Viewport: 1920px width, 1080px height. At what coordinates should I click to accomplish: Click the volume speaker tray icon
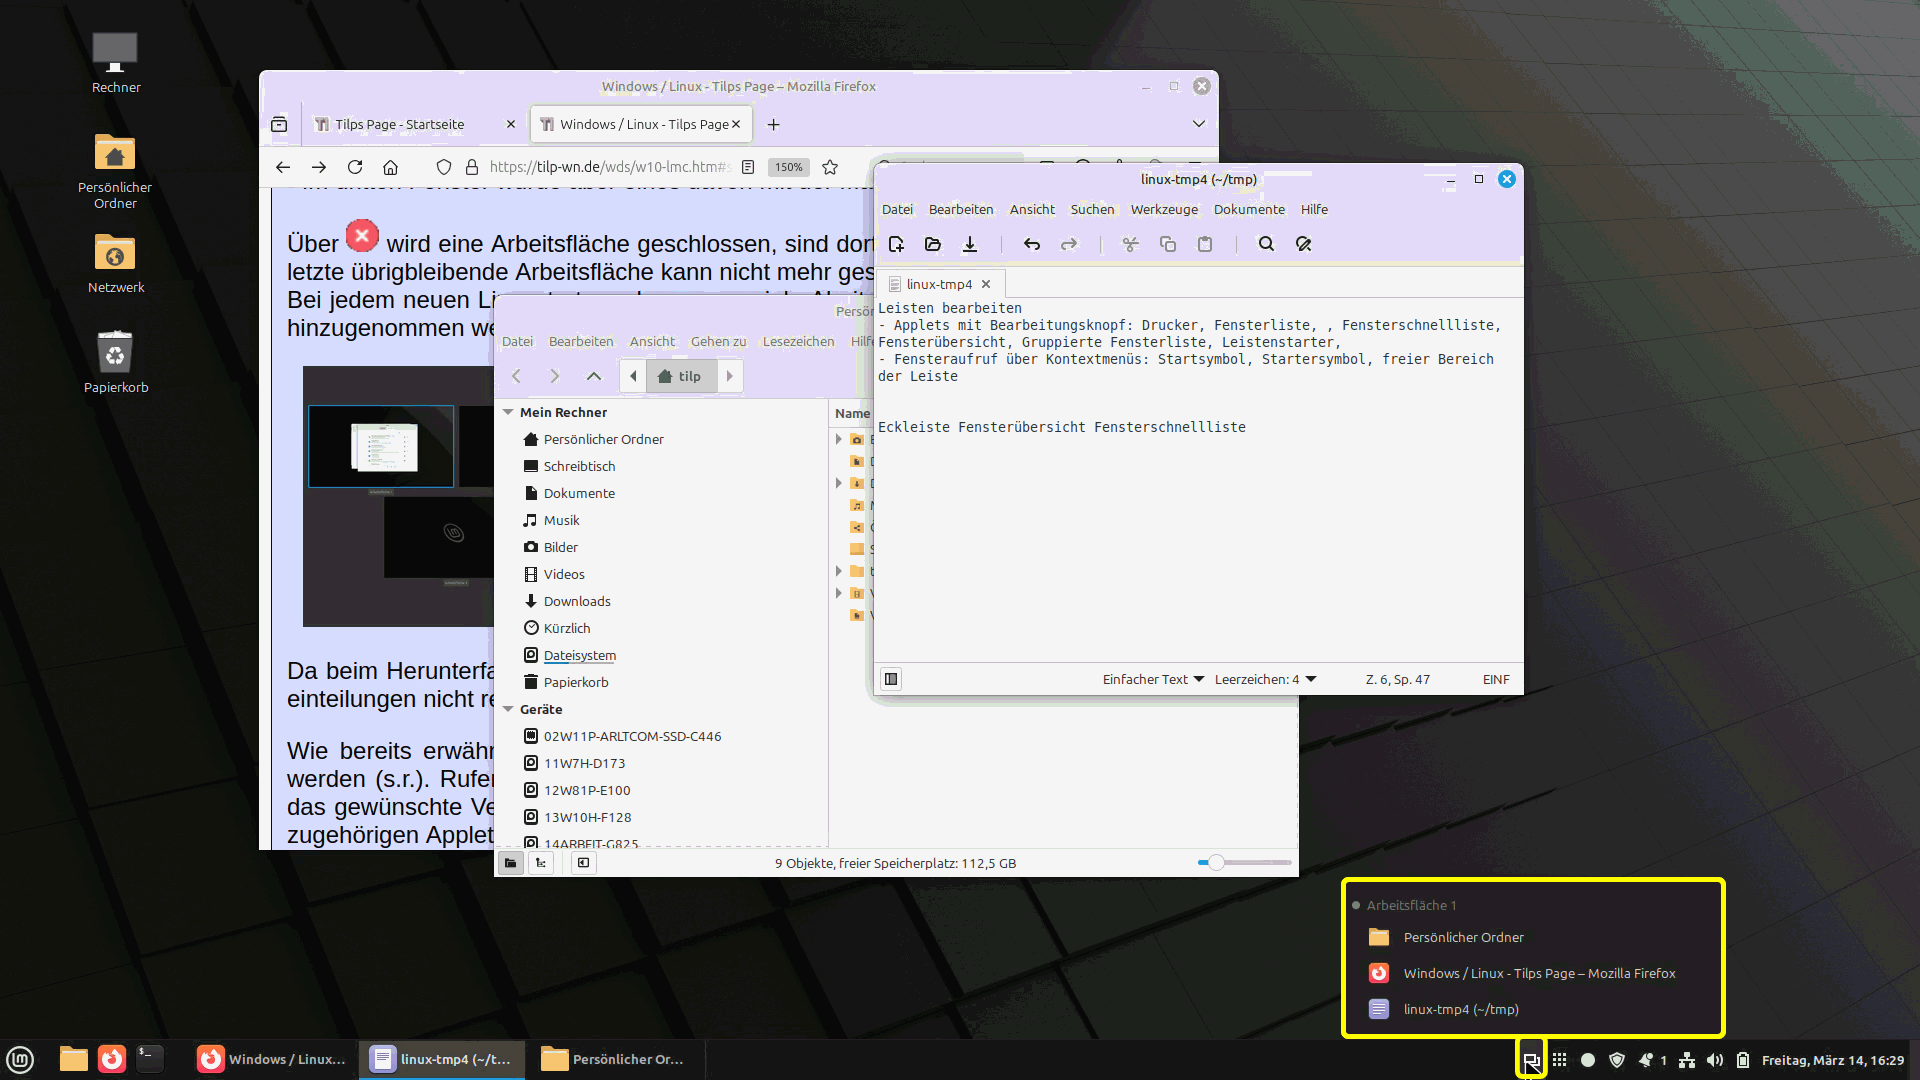click(1715, 1060)
